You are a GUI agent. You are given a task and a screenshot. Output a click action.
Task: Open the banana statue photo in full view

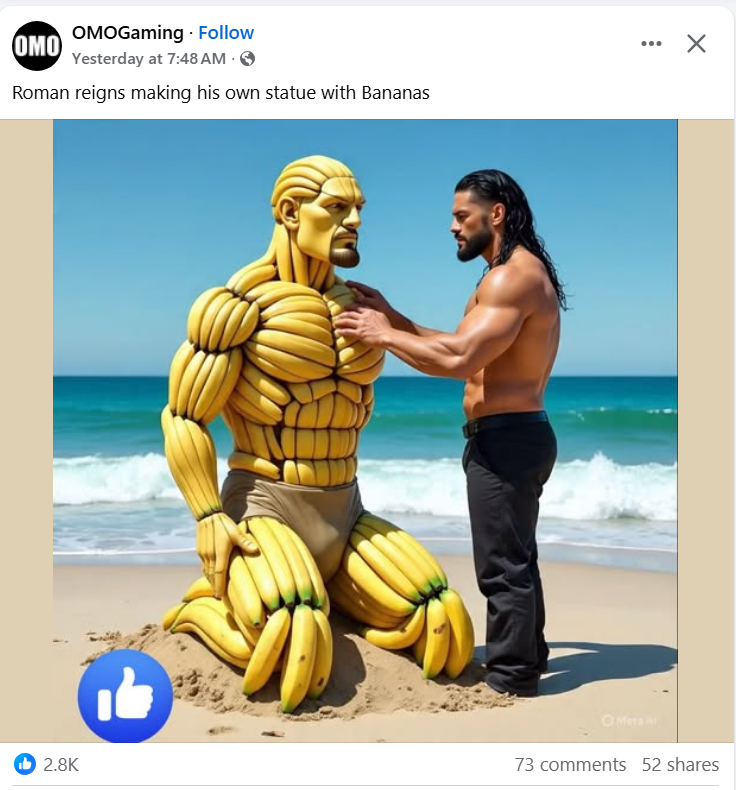pos(365,431)
